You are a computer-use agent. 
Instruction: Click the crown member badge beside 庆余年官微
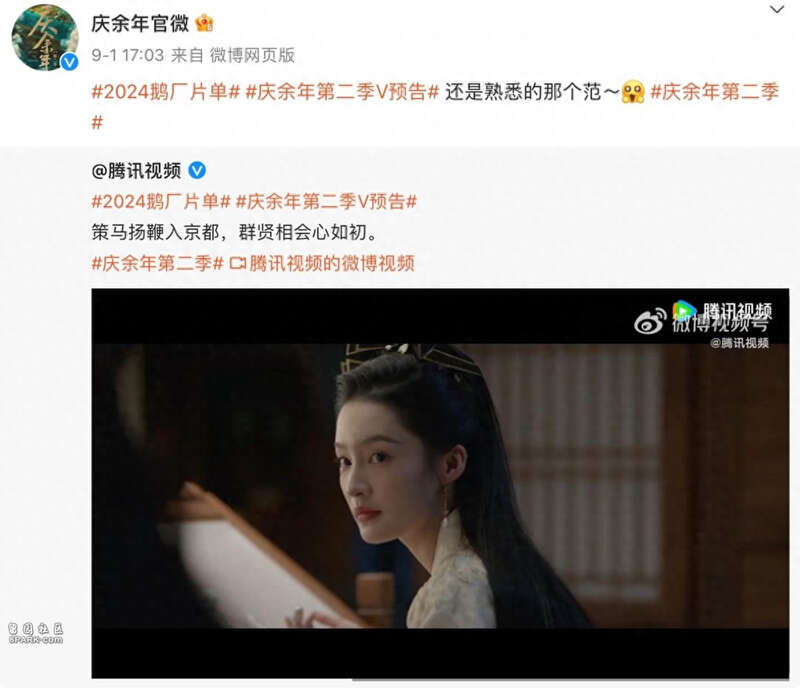tap(204, 23)
